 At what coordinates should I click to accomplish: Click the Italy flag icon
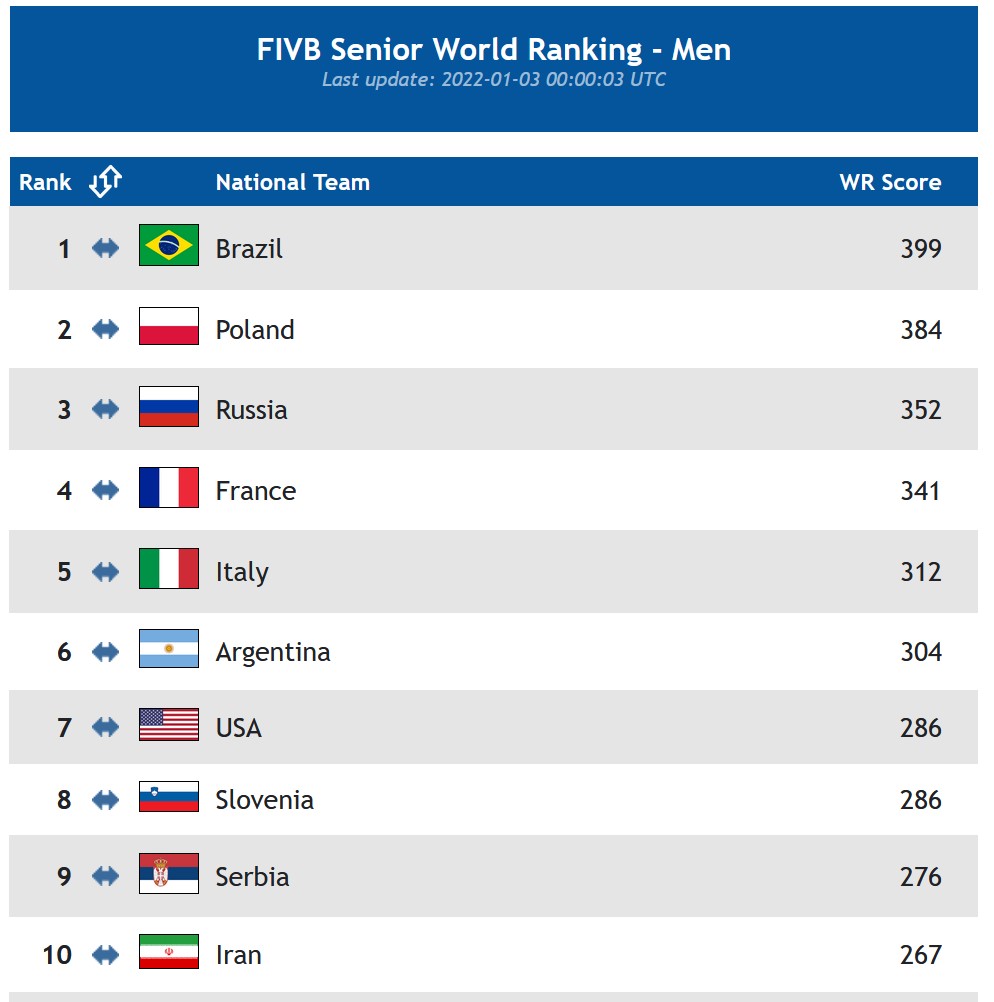tap(168, 569)
